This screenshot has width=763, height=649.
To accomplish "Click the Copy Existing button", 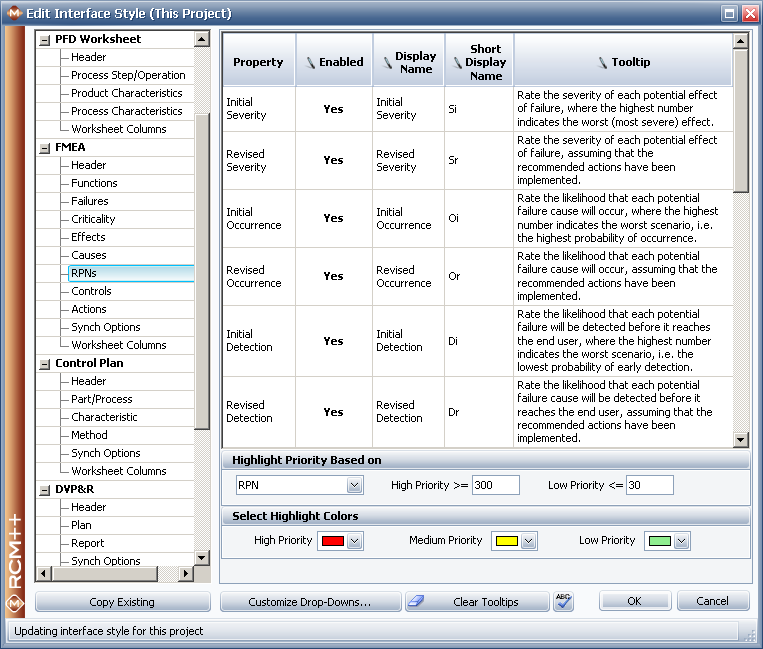I will [122, 602].
